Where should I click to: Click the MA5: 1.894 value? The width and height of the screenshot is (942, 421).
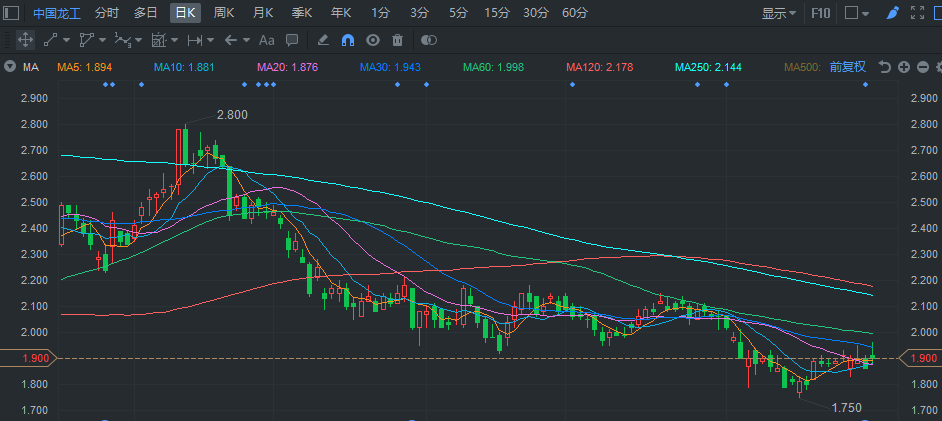point(85,67)
